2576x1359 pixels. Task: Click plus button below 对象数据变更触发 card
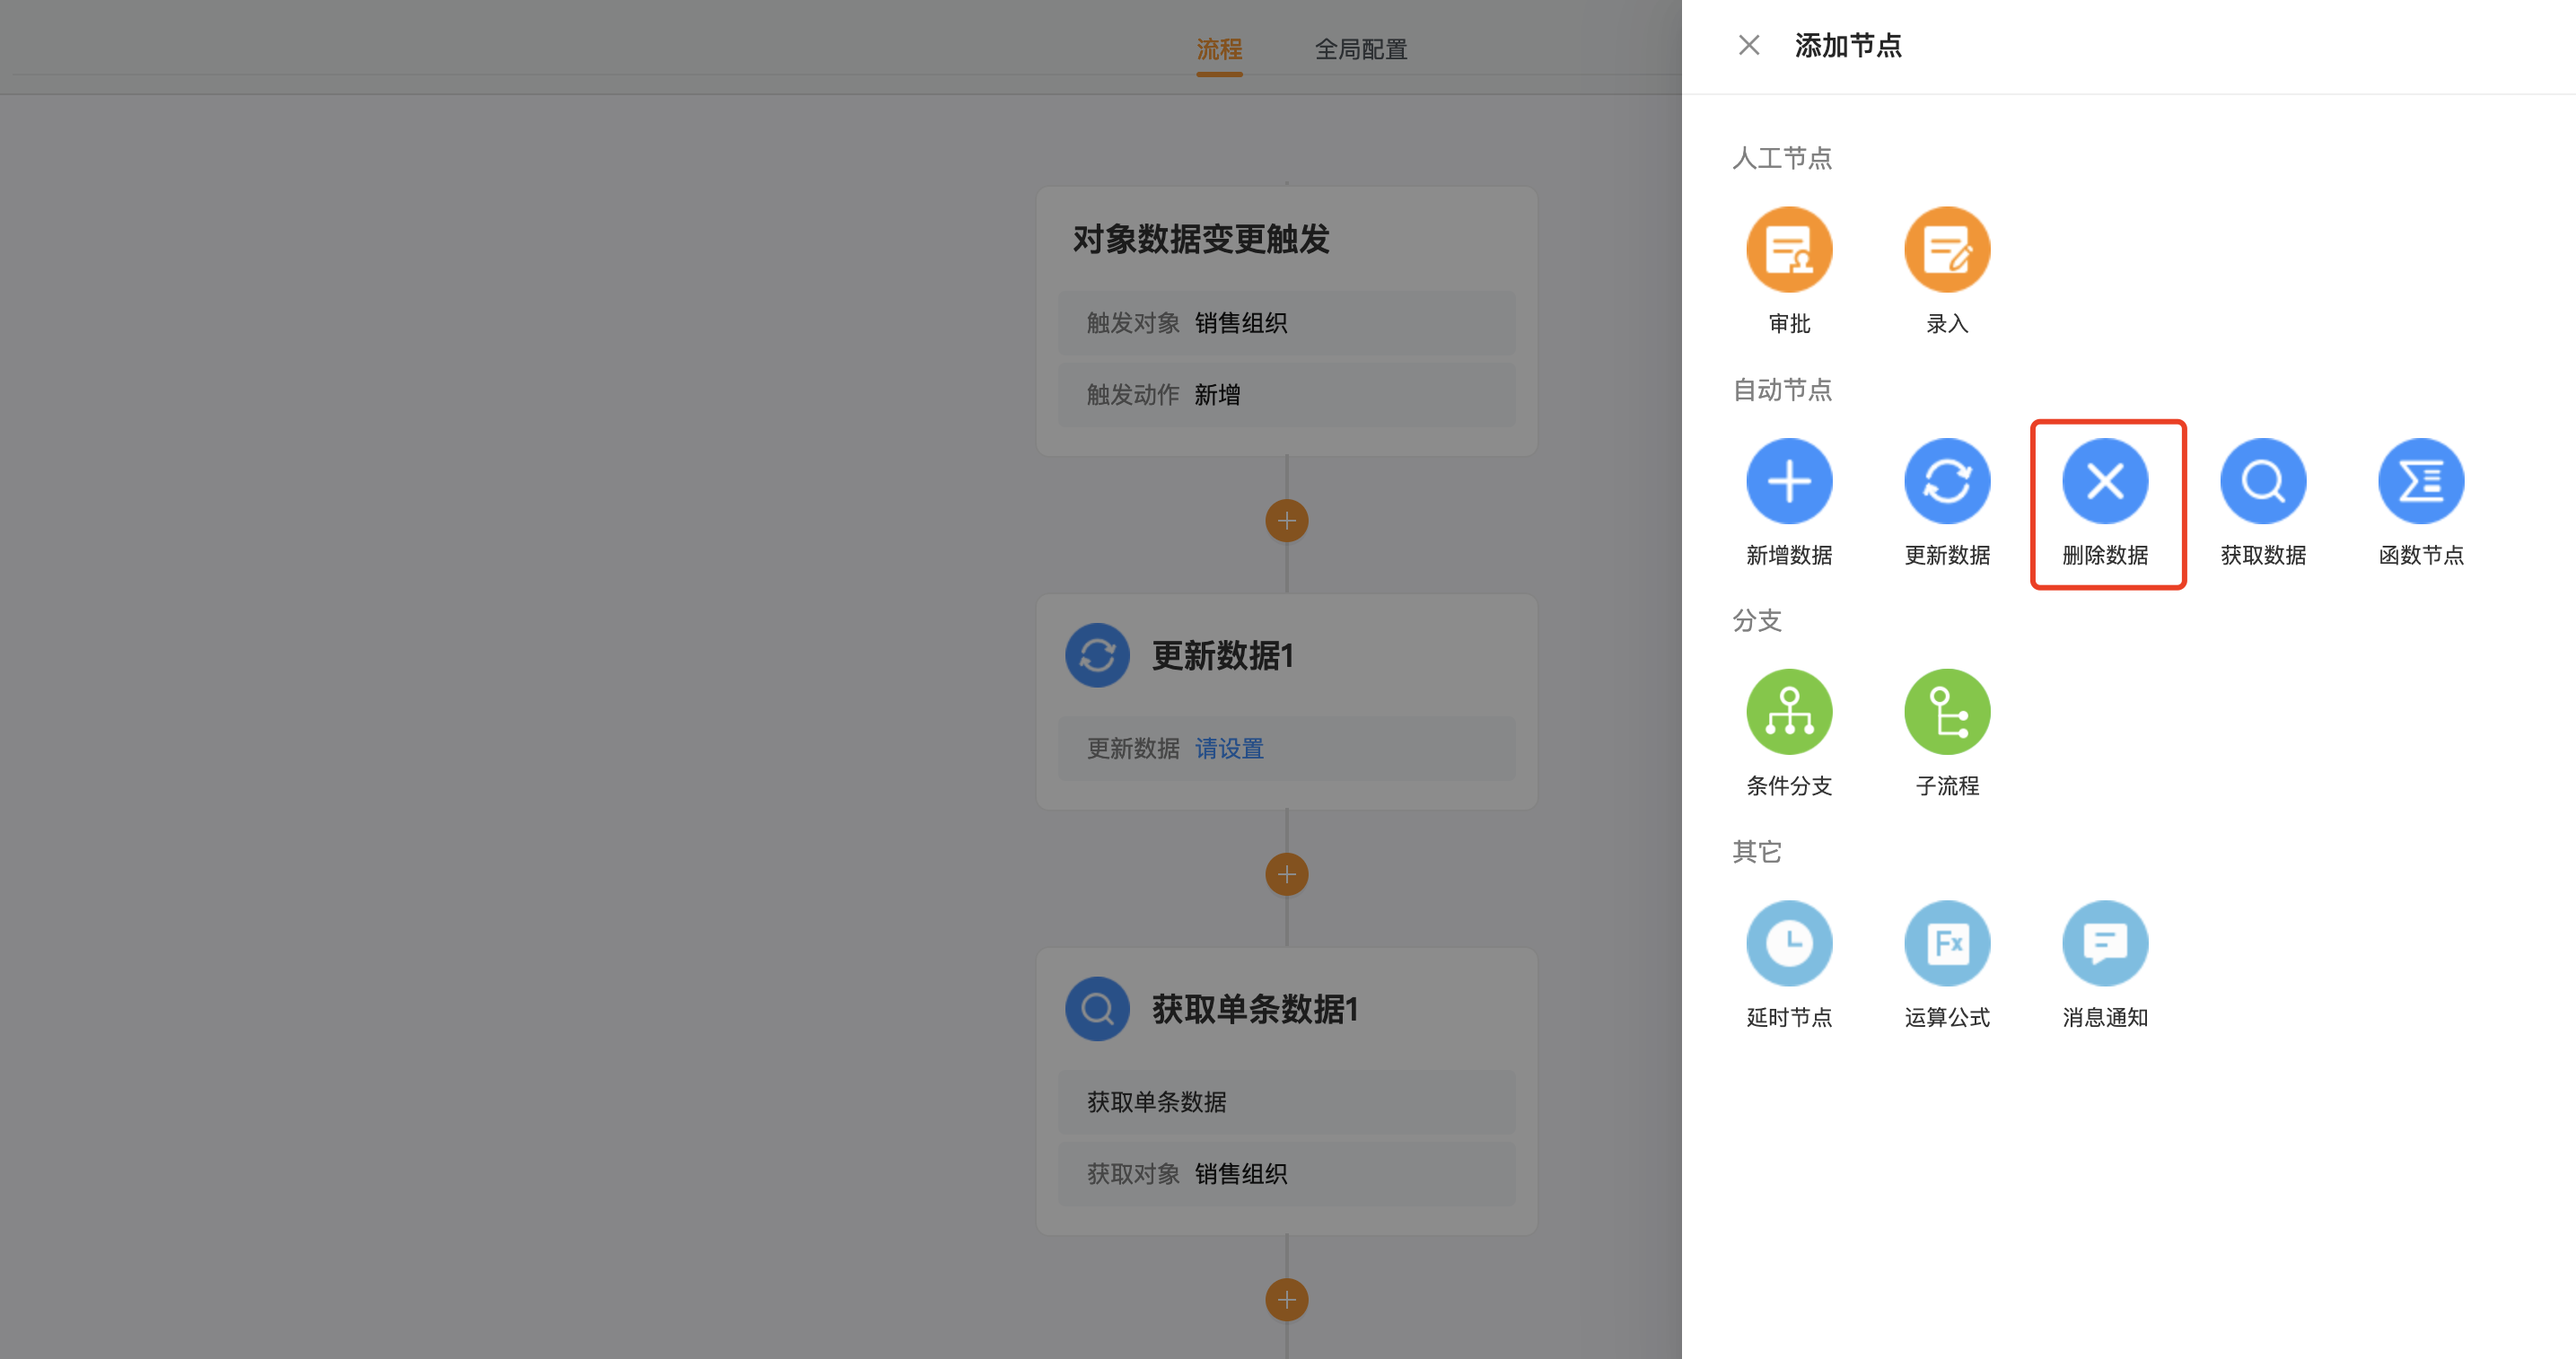click(x=1286, y=521)
